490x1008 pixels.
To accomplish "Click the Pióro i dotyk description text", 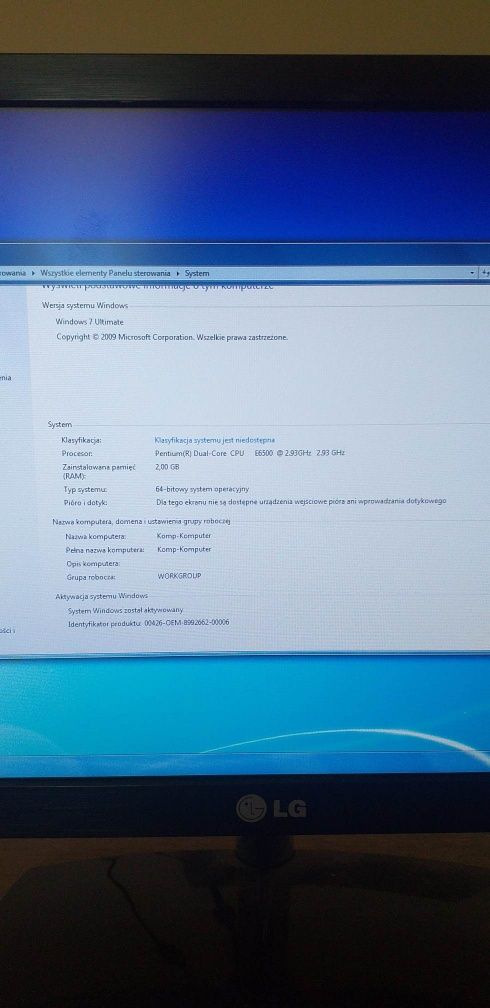I will tap(301, 501).
